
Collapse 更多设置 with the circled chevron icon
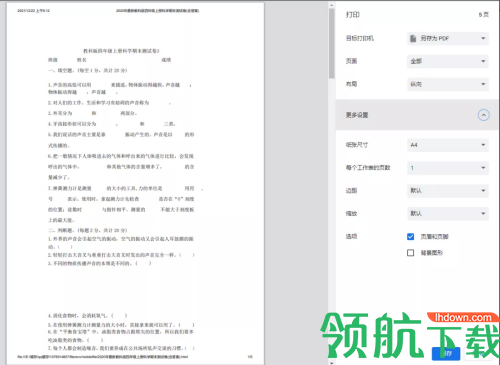click(x=484, y=115)
